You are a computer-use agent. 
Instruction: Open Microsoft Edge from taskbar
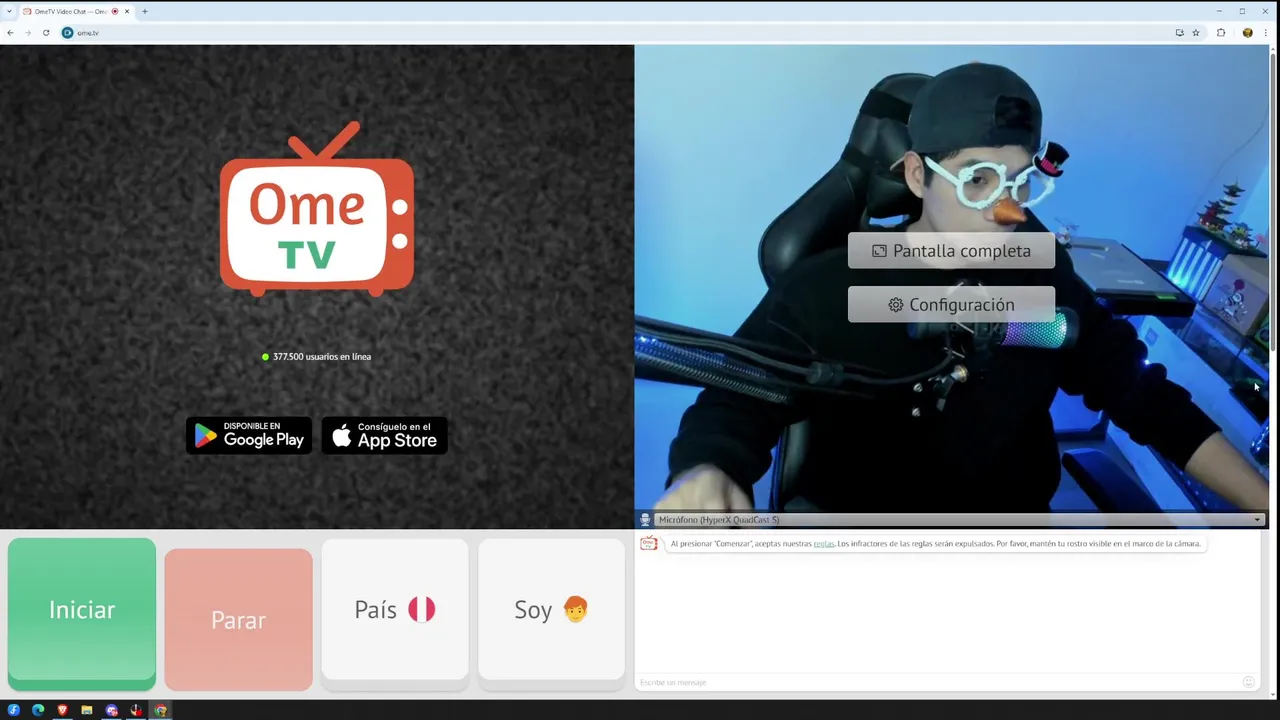tap(38, 710)
